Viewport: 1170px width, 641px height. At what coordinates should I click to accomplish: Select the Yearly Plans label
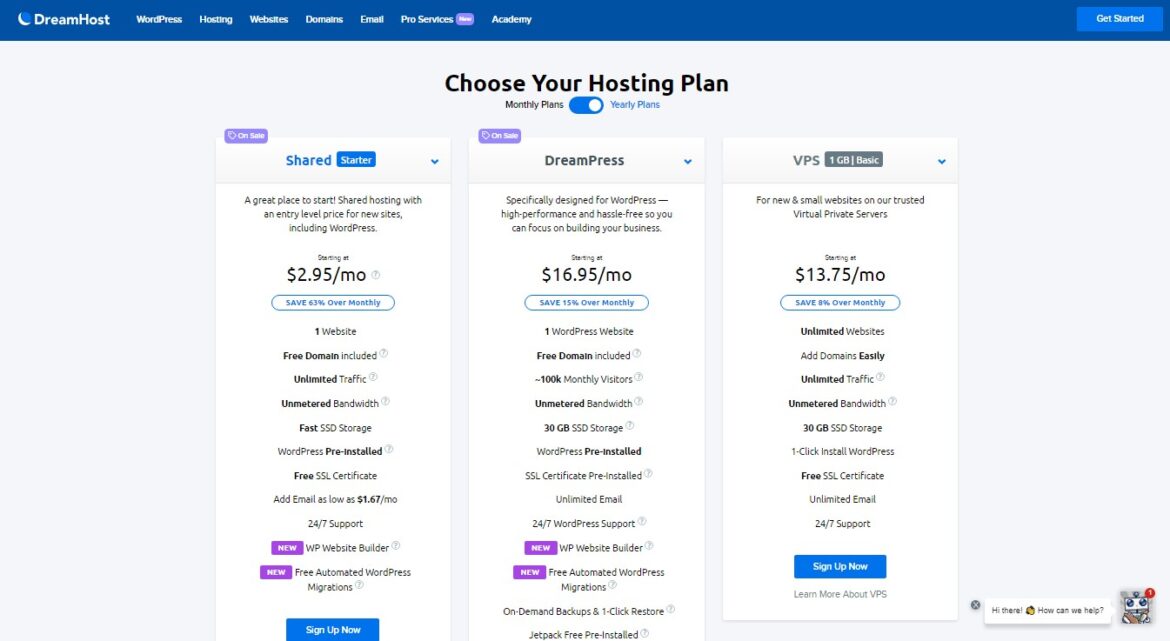[635, 104]
